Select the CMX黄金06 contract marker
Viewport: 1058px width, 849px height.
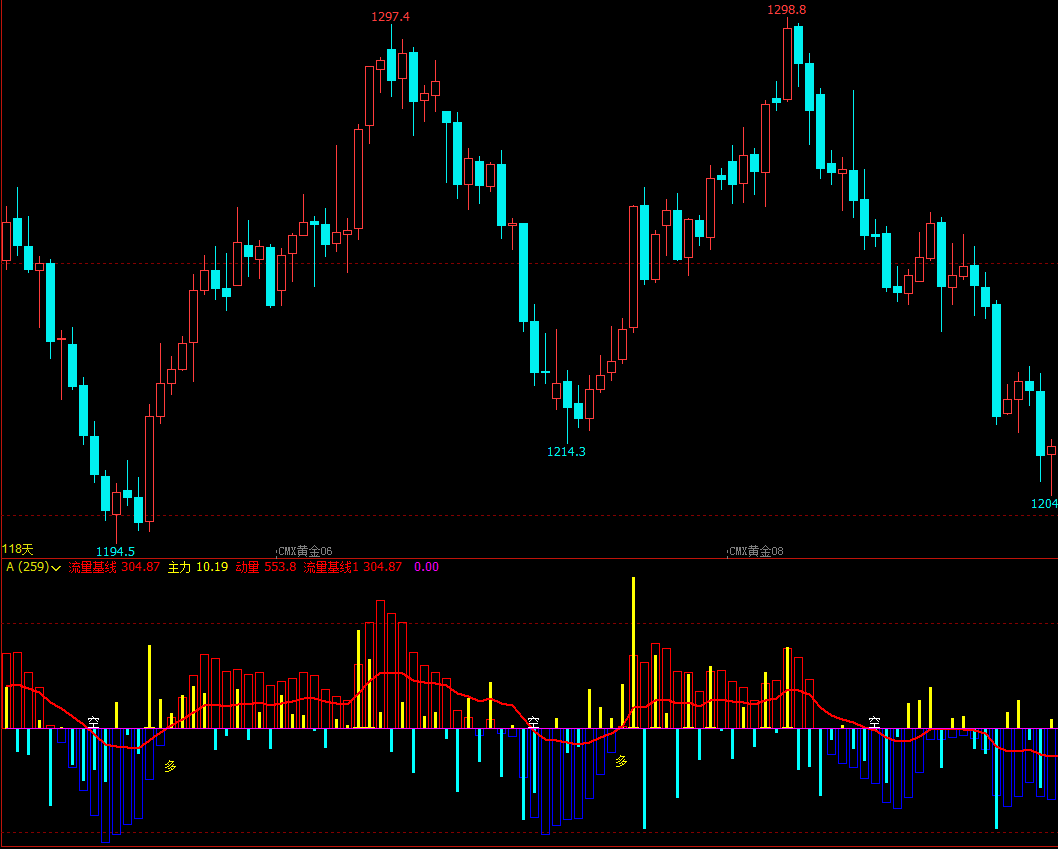pyautogui.click(x=305, y=551)
